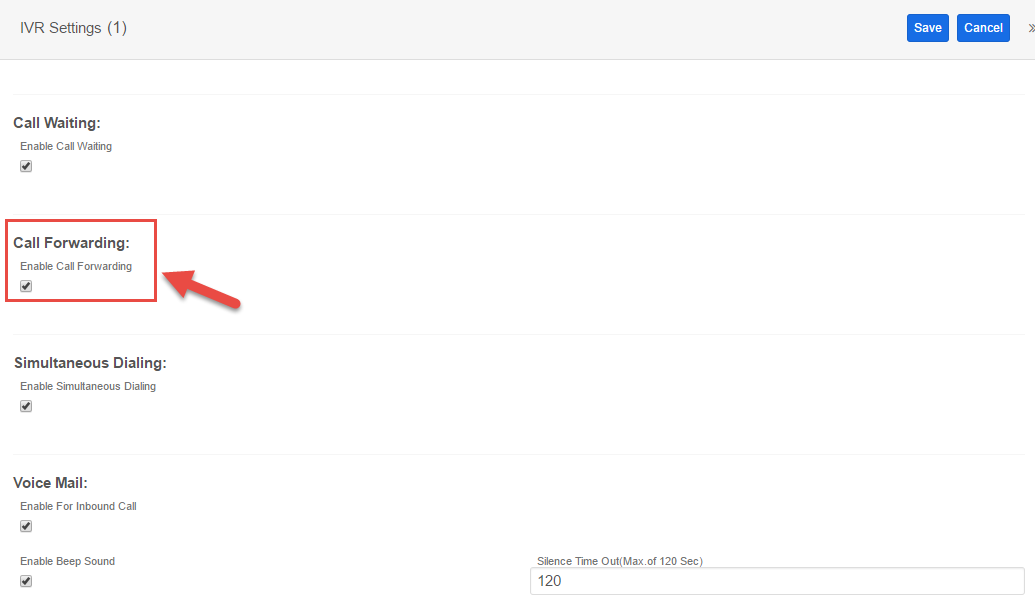
Task: Disable the checkbox under Enable Simultaneous Dialing
Action: (26, 407)
